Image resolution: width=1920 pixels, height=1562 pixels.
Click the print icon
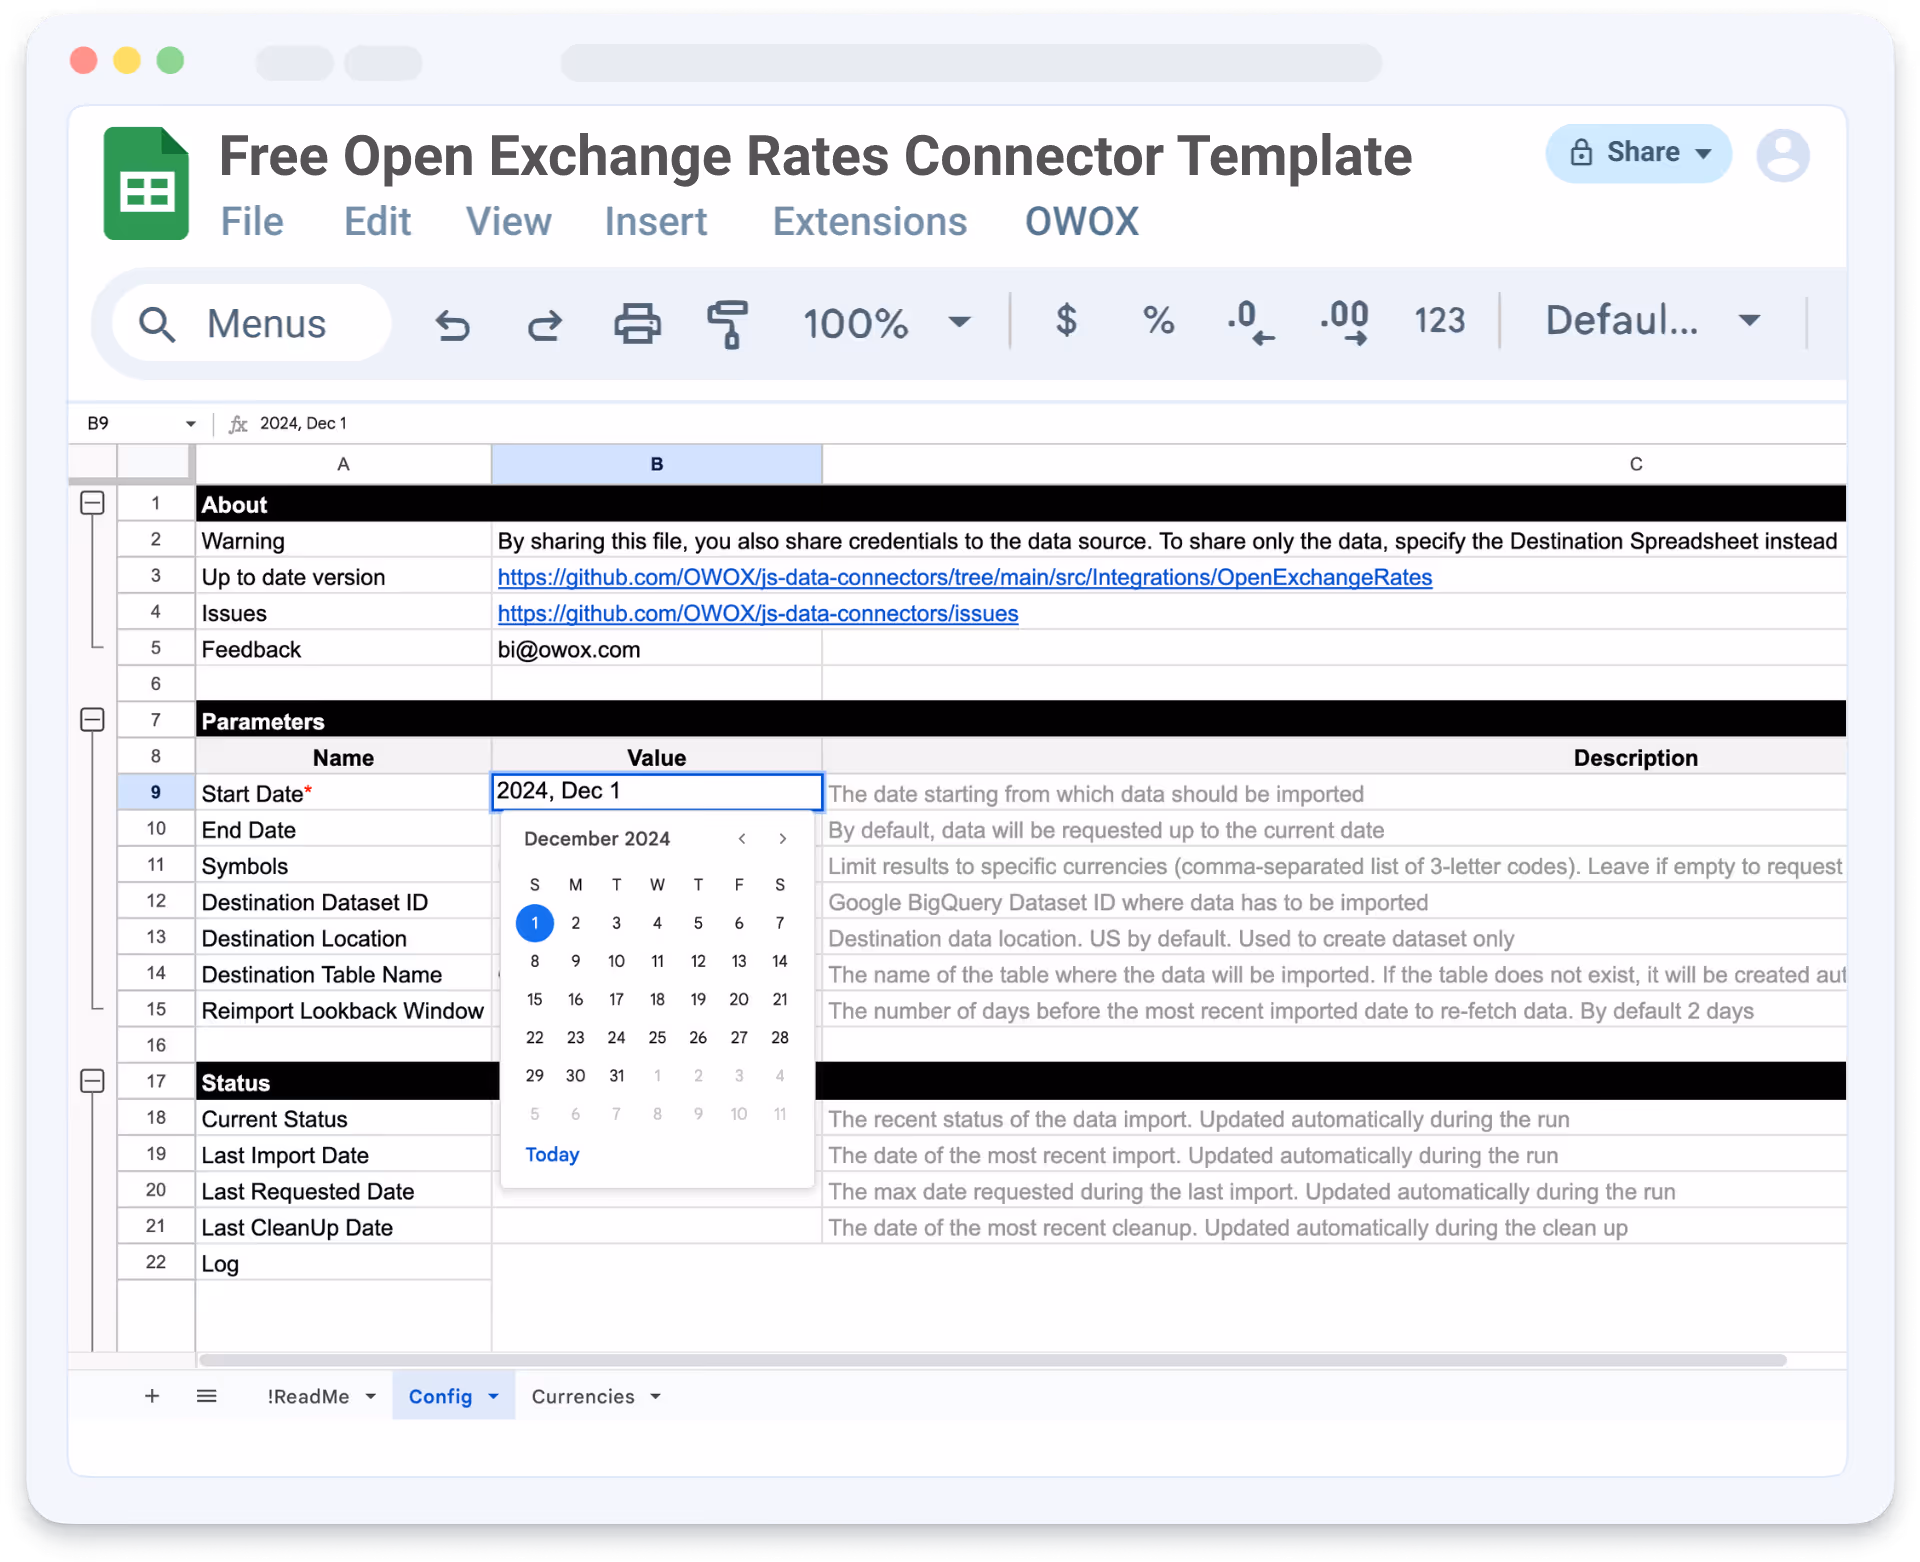(637, 324)
